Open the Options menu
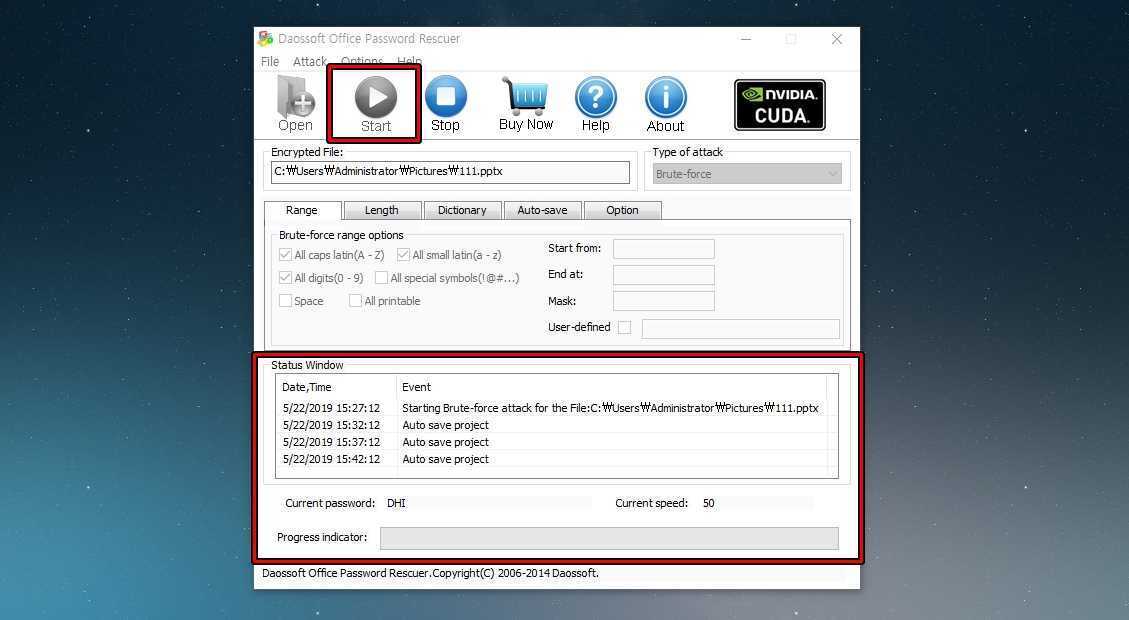This screenshot has height=620, width=1129. pos(362,61)
